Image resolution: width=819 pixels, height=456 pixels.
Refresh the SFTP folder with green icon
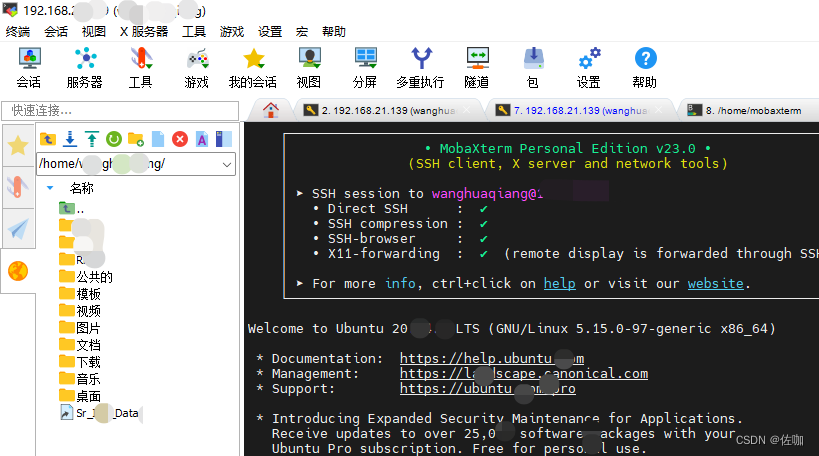coord(114,139)
